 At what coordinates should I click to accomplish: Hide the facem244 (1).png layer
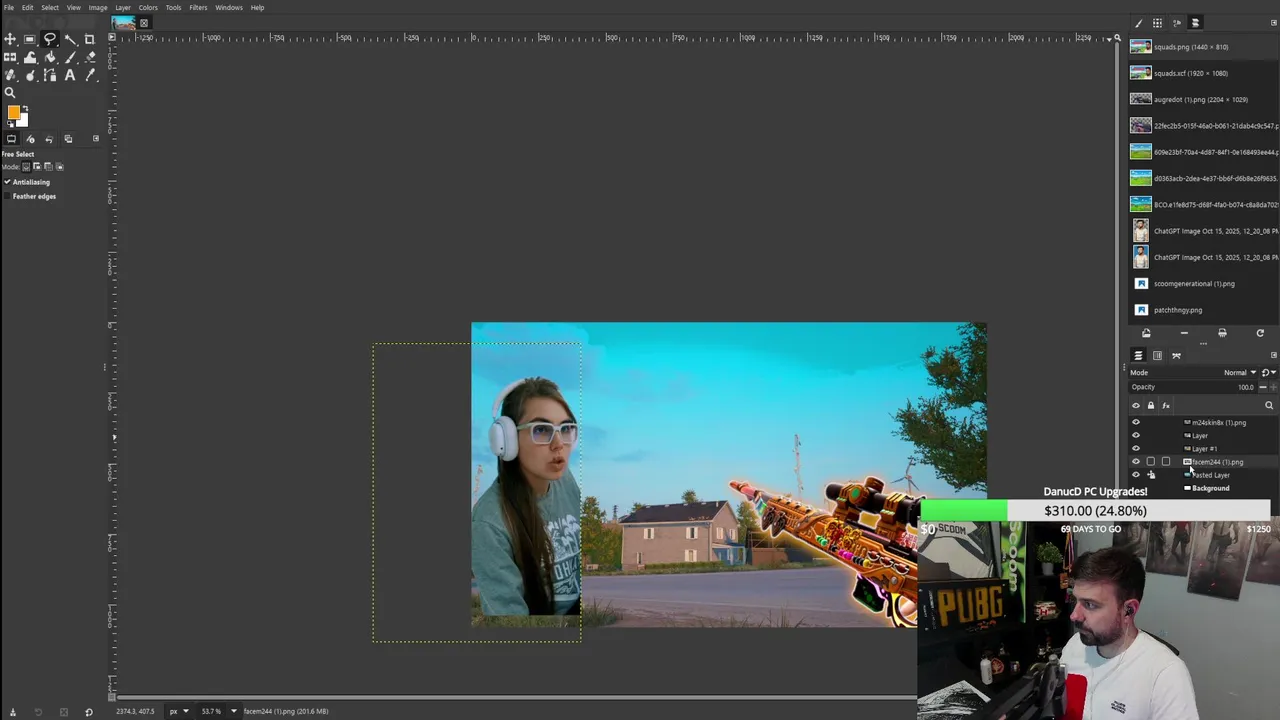coord(1135,462)
